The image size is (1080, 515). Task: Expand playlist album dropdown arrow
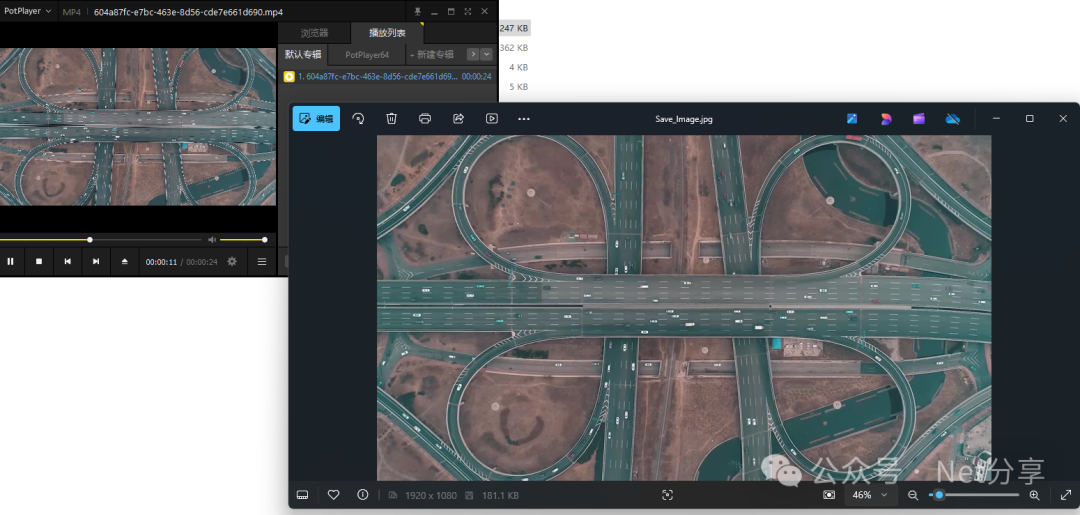[x=486, y=54]
